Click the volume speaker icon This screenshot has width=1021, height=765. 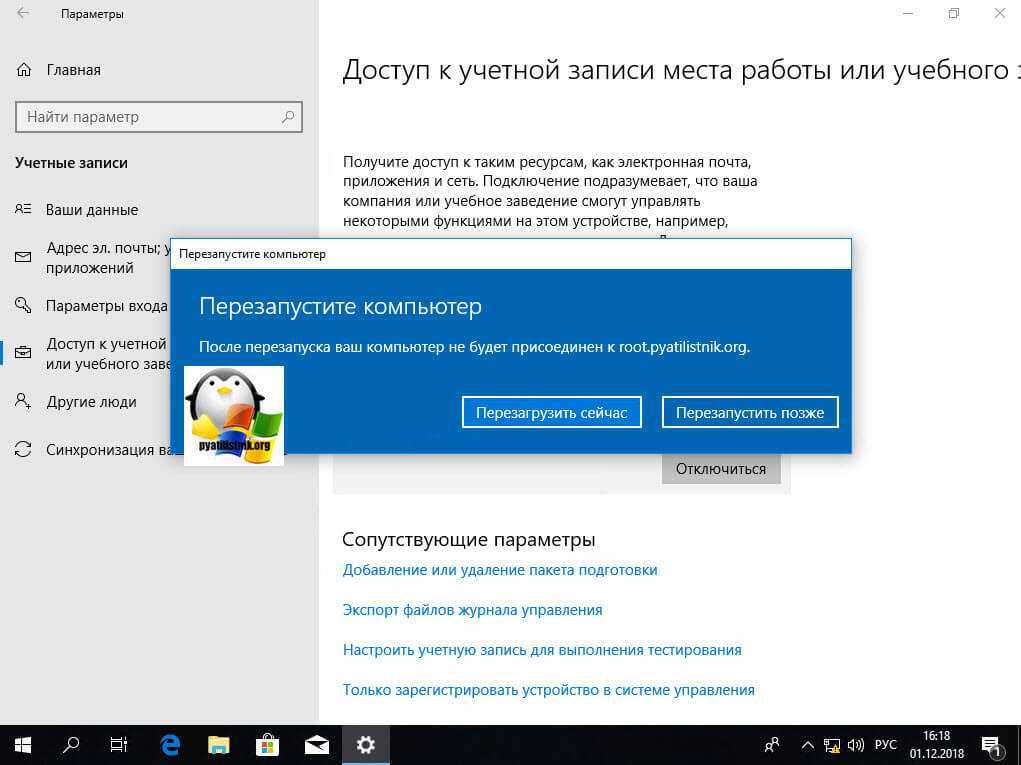pyautogui.click(x=856, y=745)
